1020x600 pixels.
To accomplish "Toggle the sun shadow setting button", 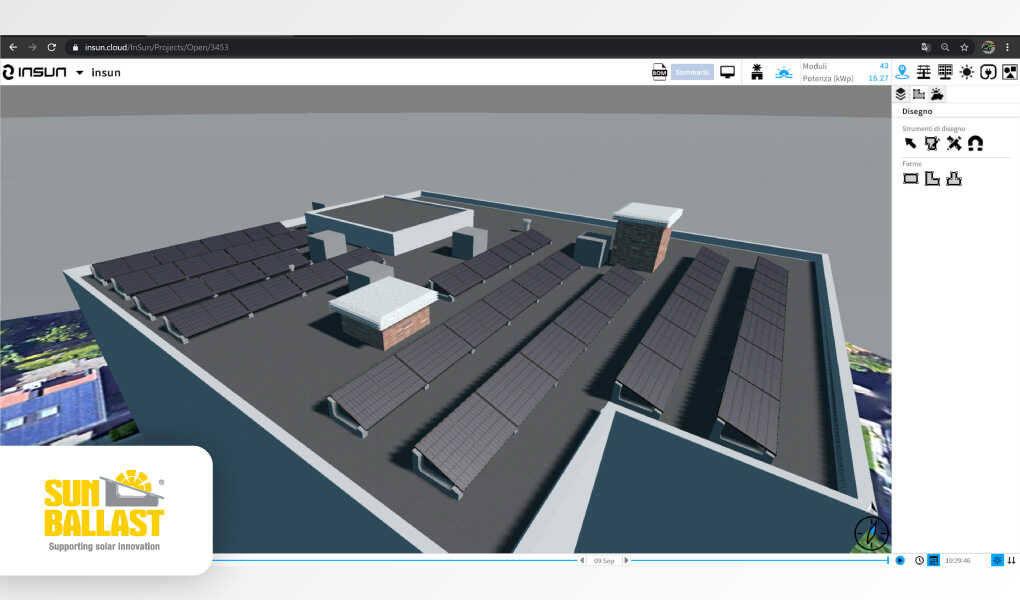I will click(996, 560).
